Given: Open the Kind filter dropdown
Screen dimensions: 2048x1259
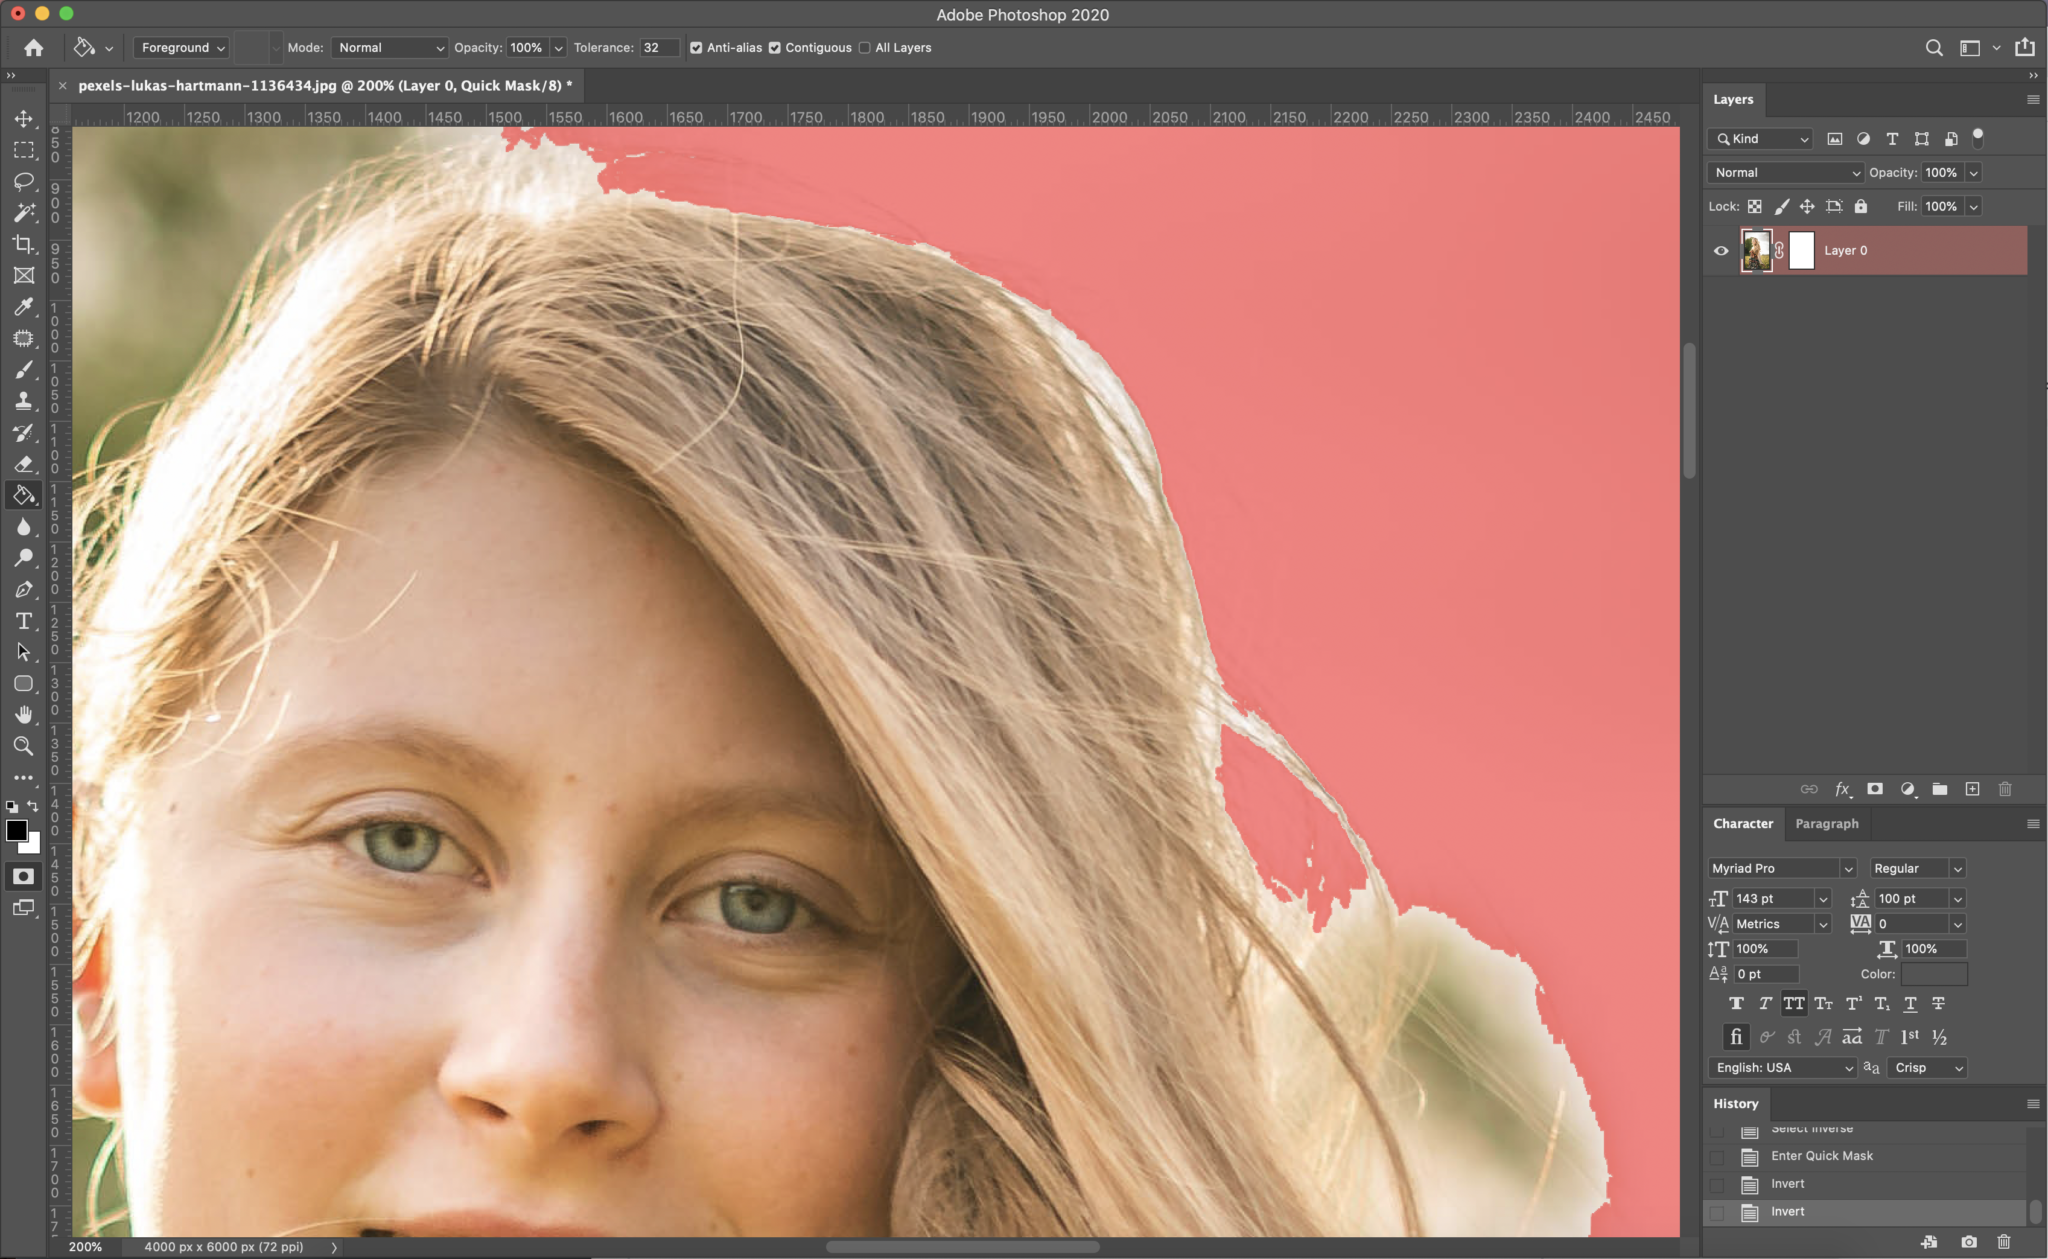Looking at the screenshot, I should click(x=1759, y=138).
